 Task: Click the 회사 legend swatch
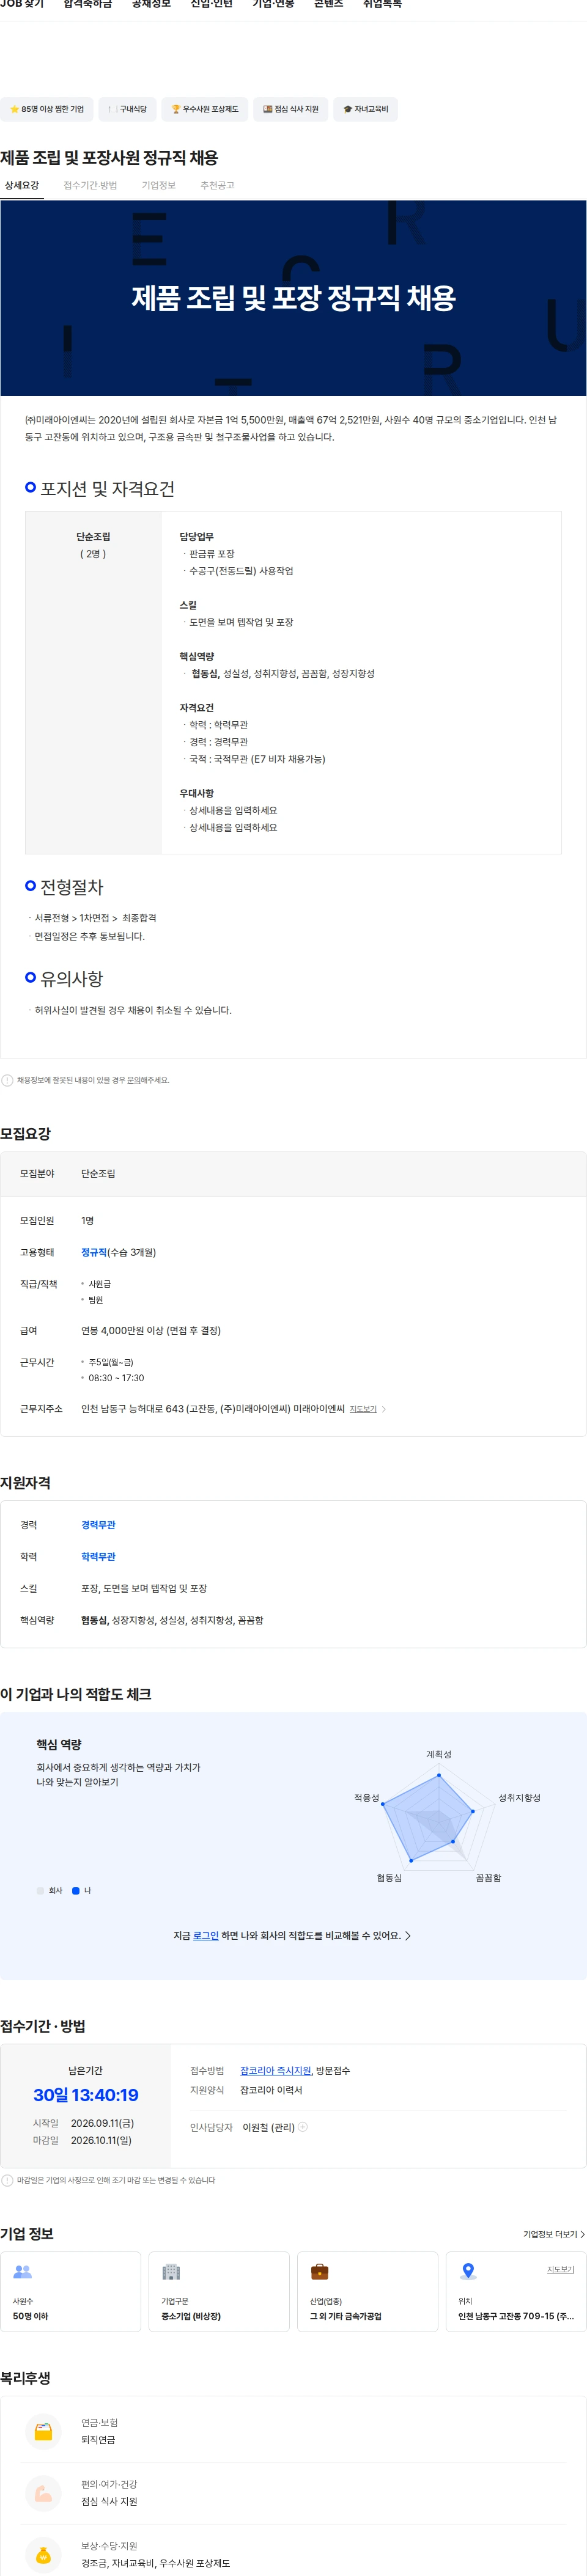coord(40,1890)
